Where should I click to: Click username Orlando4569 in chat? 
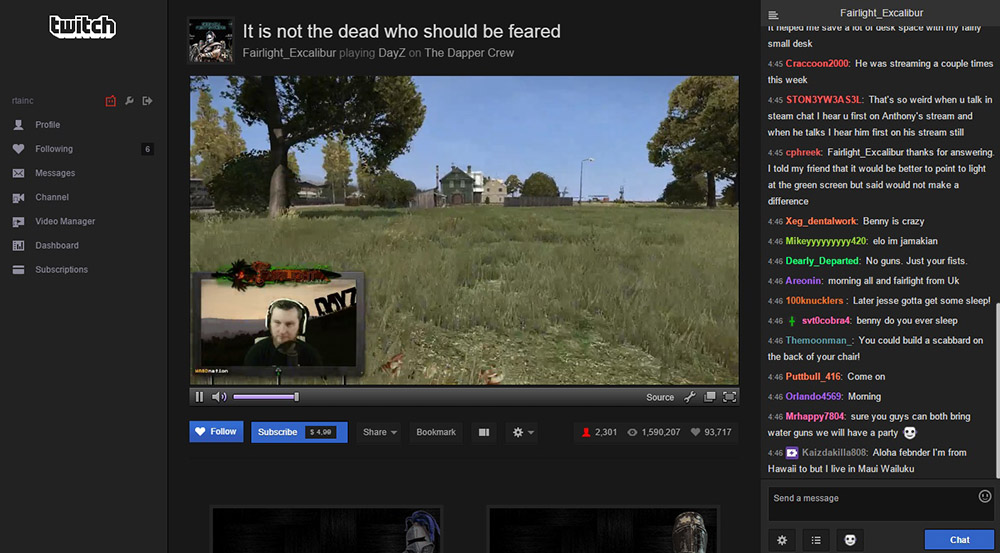(x=814, y=396)
